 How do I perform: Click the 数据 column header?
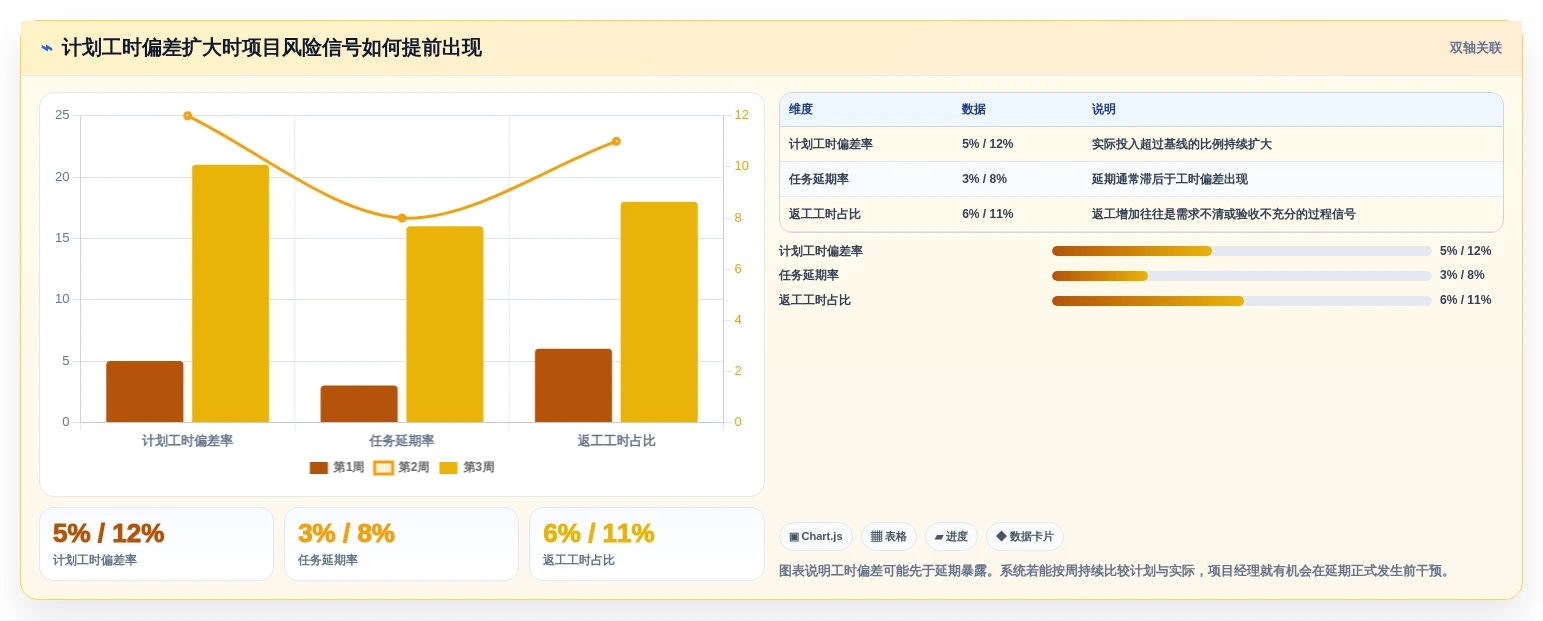pyautogui.click(x=974, y=109)
